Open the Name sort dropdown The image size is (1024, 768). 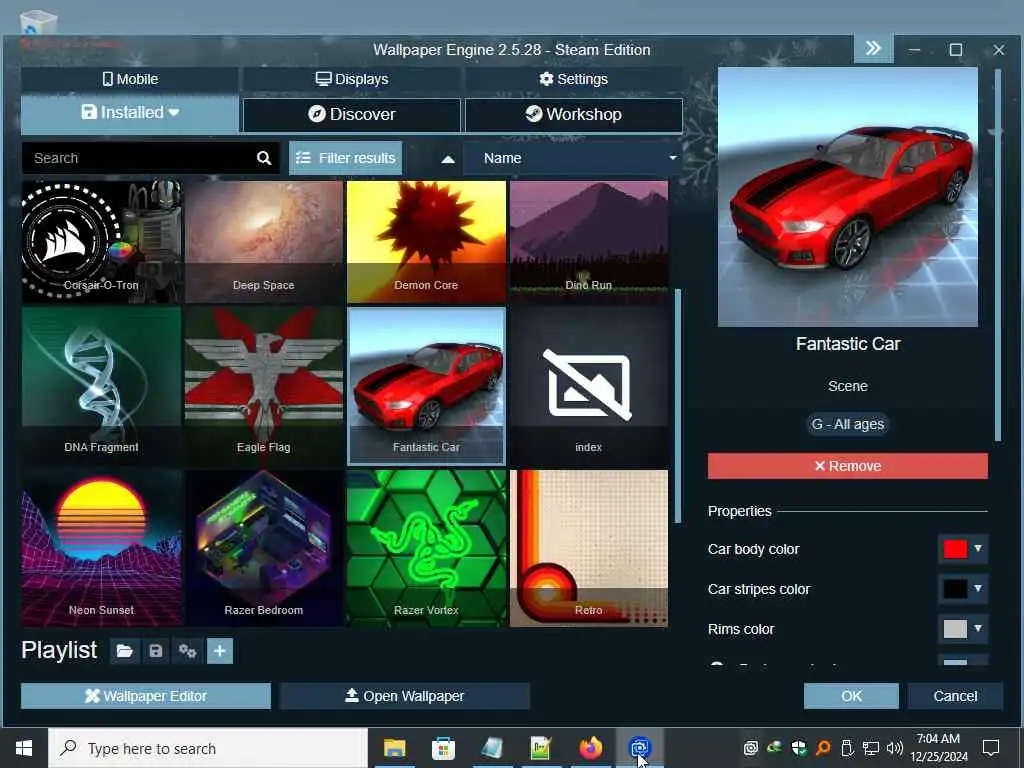tap(573, 158)
